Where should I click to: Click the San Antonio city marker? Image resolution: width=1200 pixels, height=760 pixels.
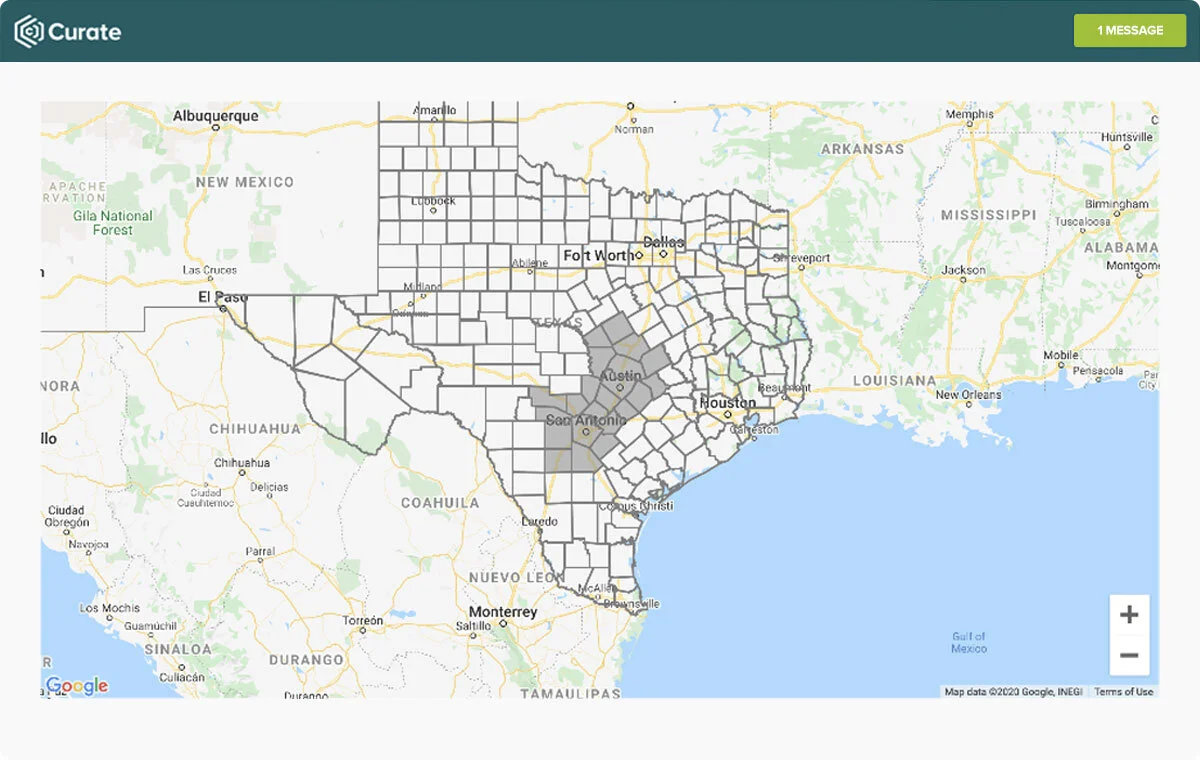[x=585, y=433]
